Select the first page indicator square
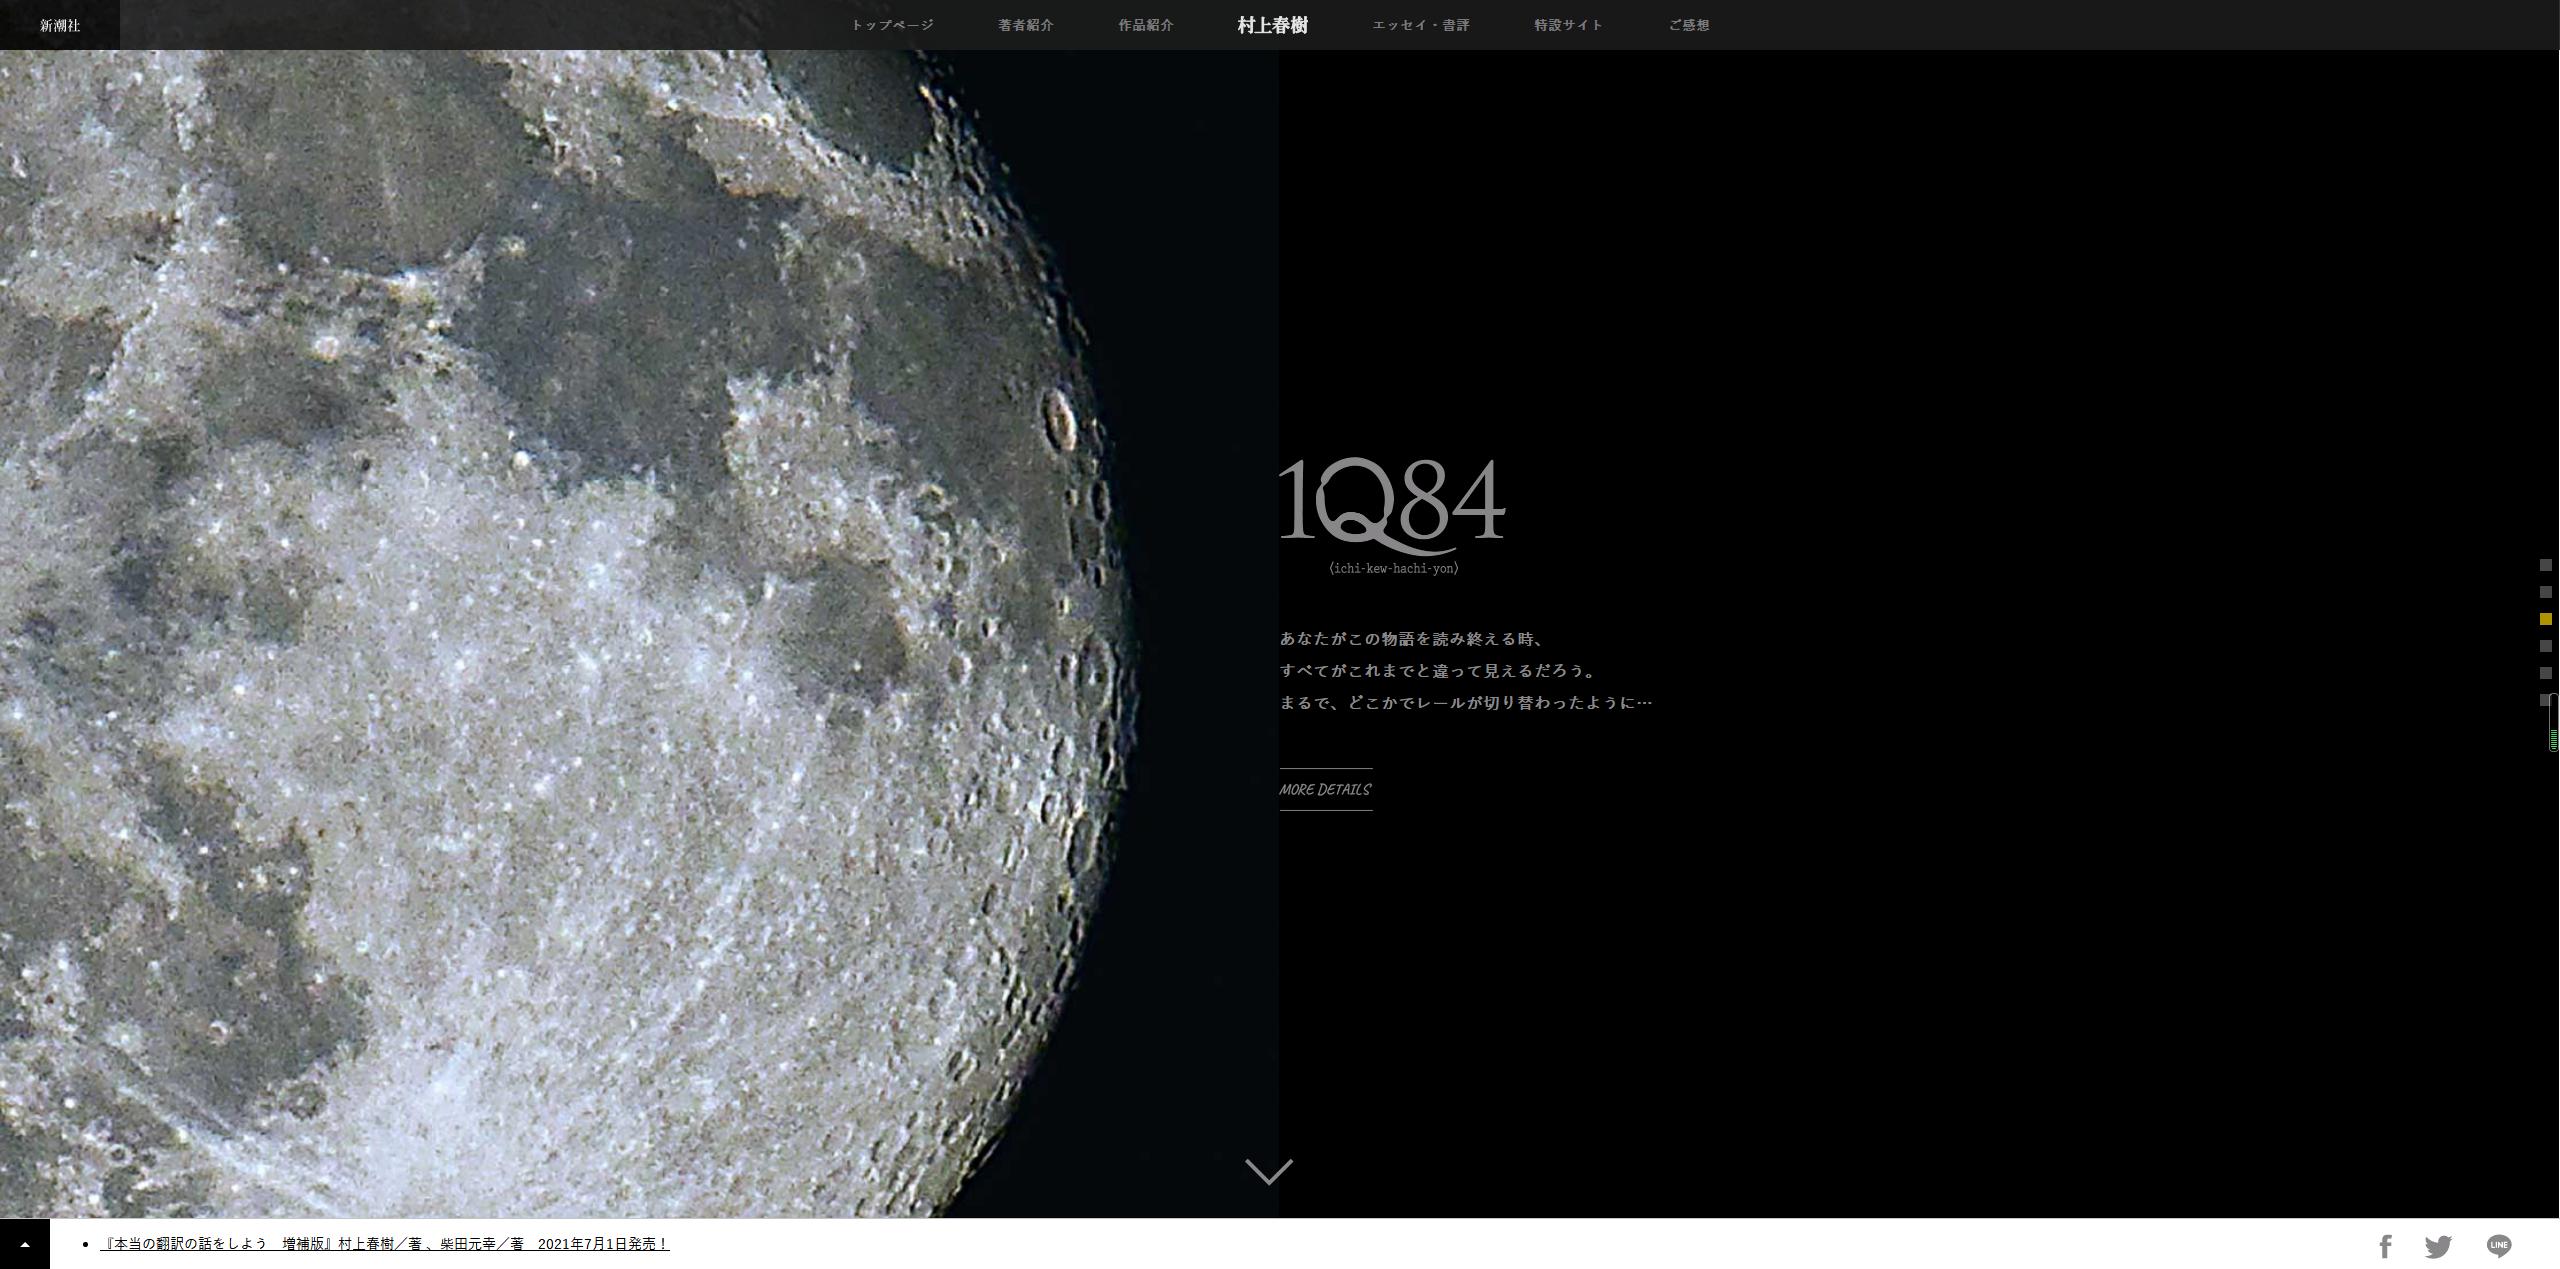 click(x=2546, y=565)
